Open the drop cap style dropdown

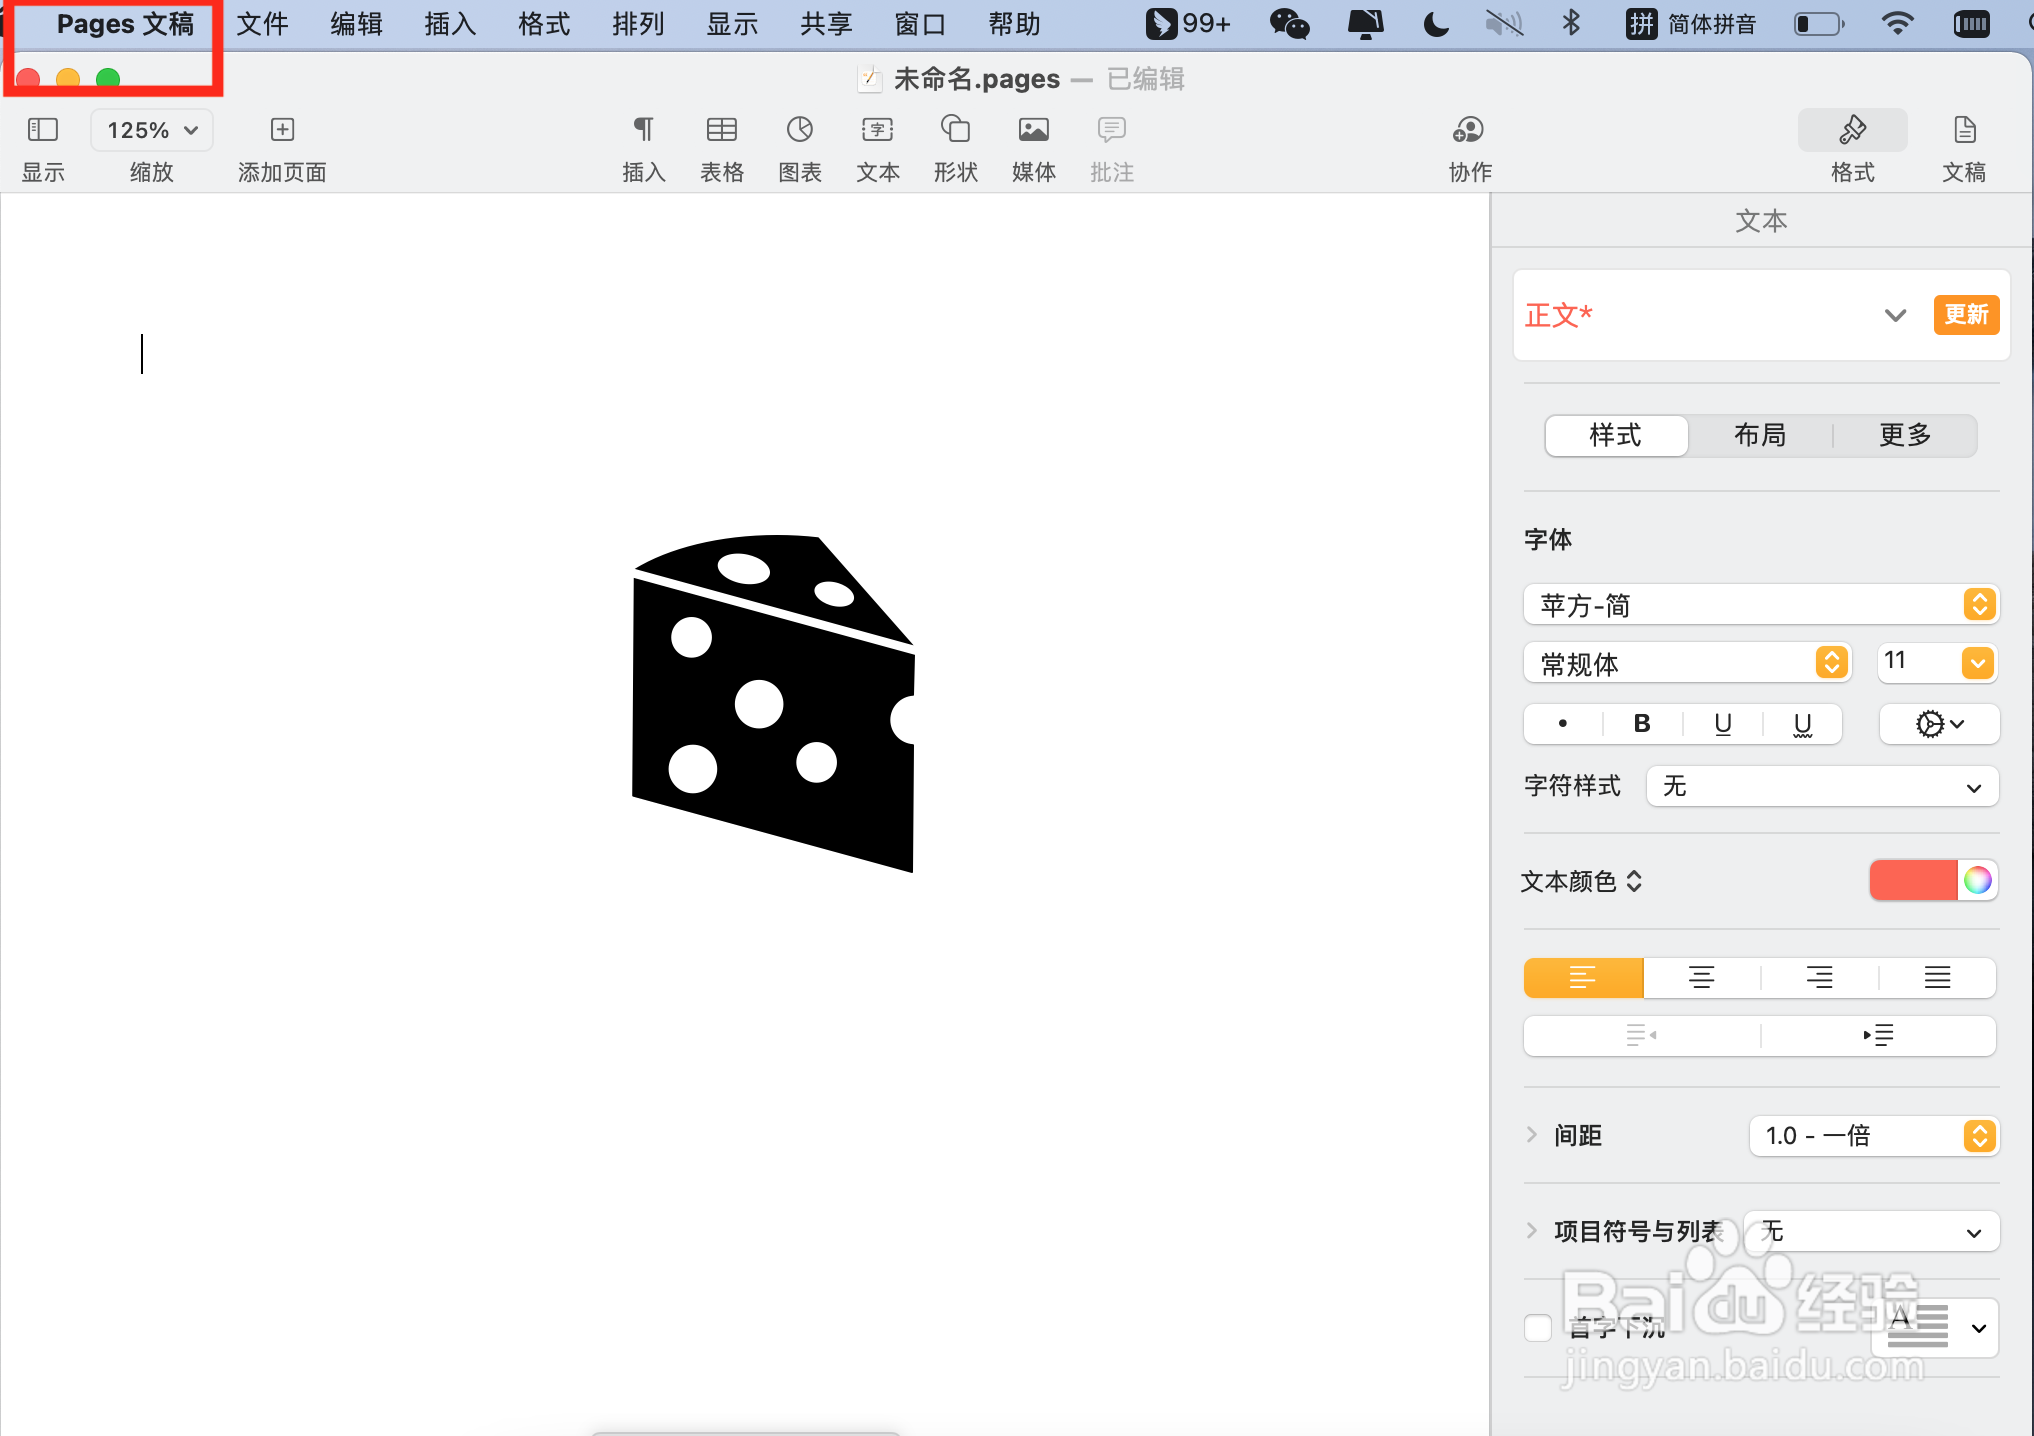coord(1934,1328)
